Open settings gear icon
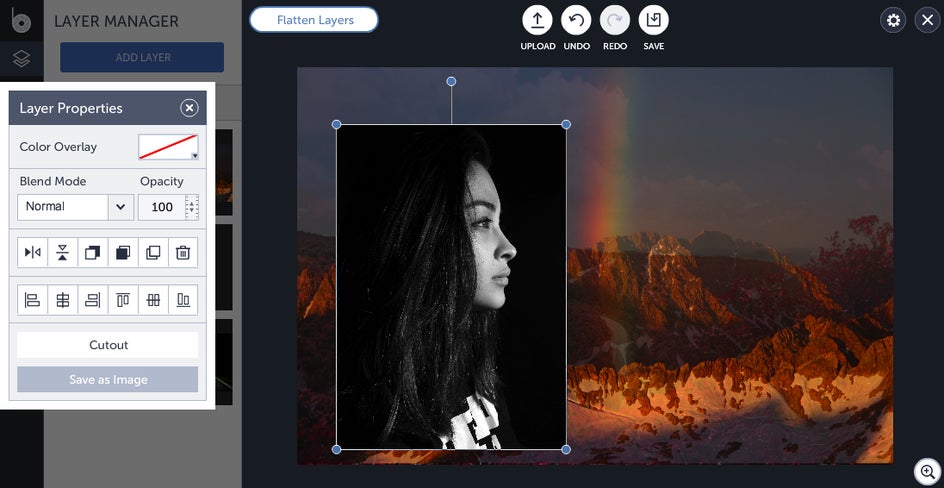Viewport: 944px width, 488px height. [893, 20]
